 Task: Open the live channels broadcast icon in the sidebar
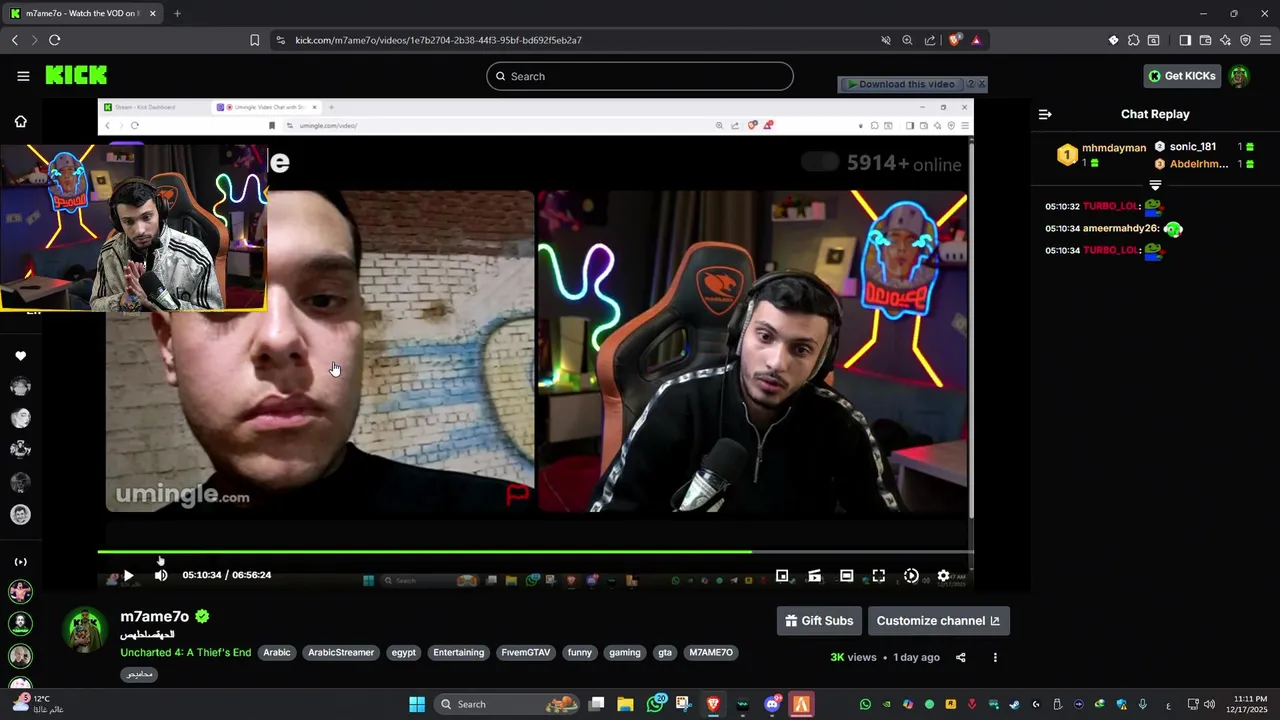[x=20, y=562]
